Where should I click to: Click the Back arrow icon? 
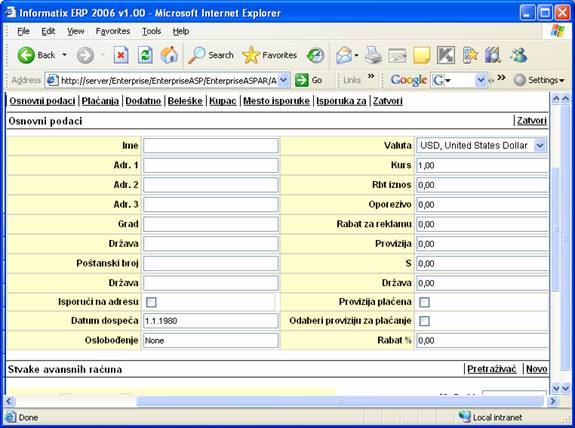(x=26, y=55)
